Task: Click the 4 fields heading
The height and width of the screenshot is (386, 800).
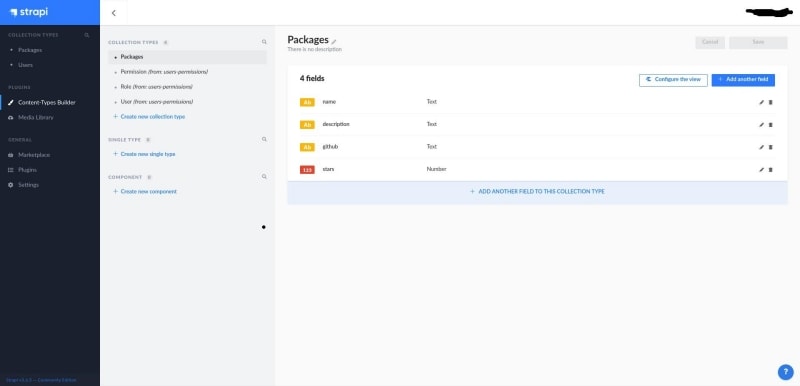Action: tap(312, 79)
